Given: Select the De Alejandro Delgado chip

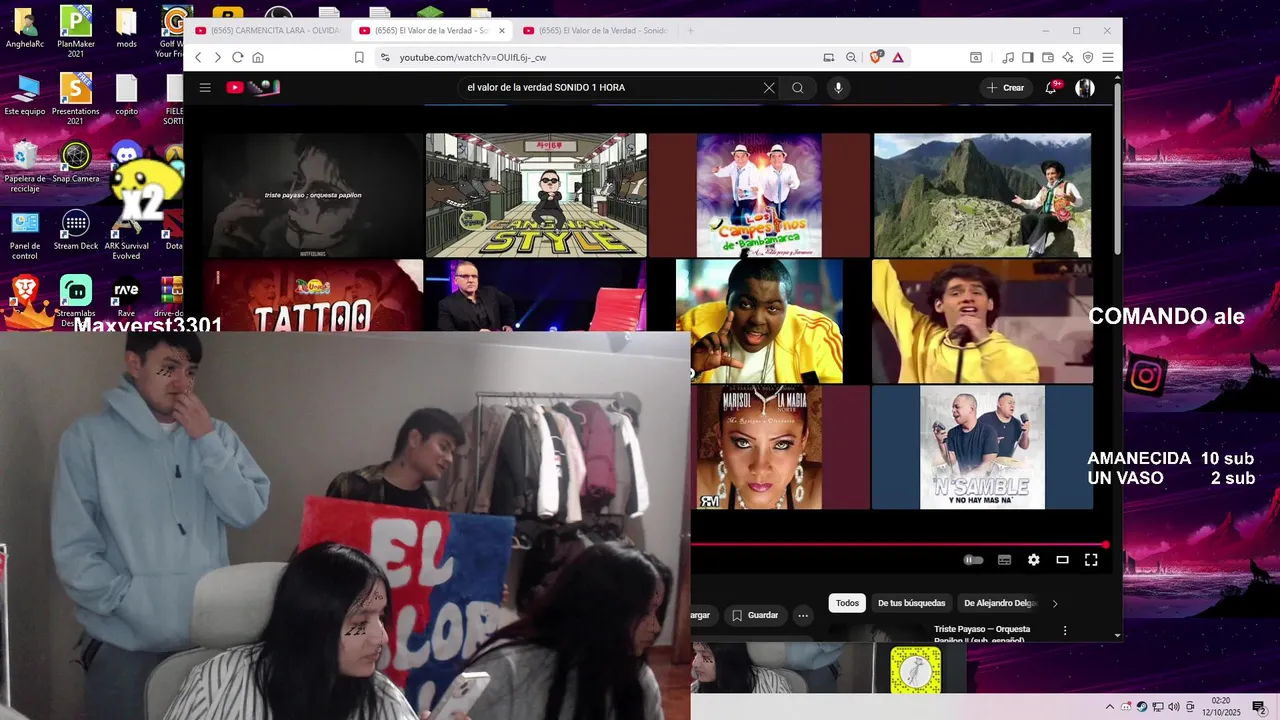Looking at the screenshot, I should [x=999, y=603].
